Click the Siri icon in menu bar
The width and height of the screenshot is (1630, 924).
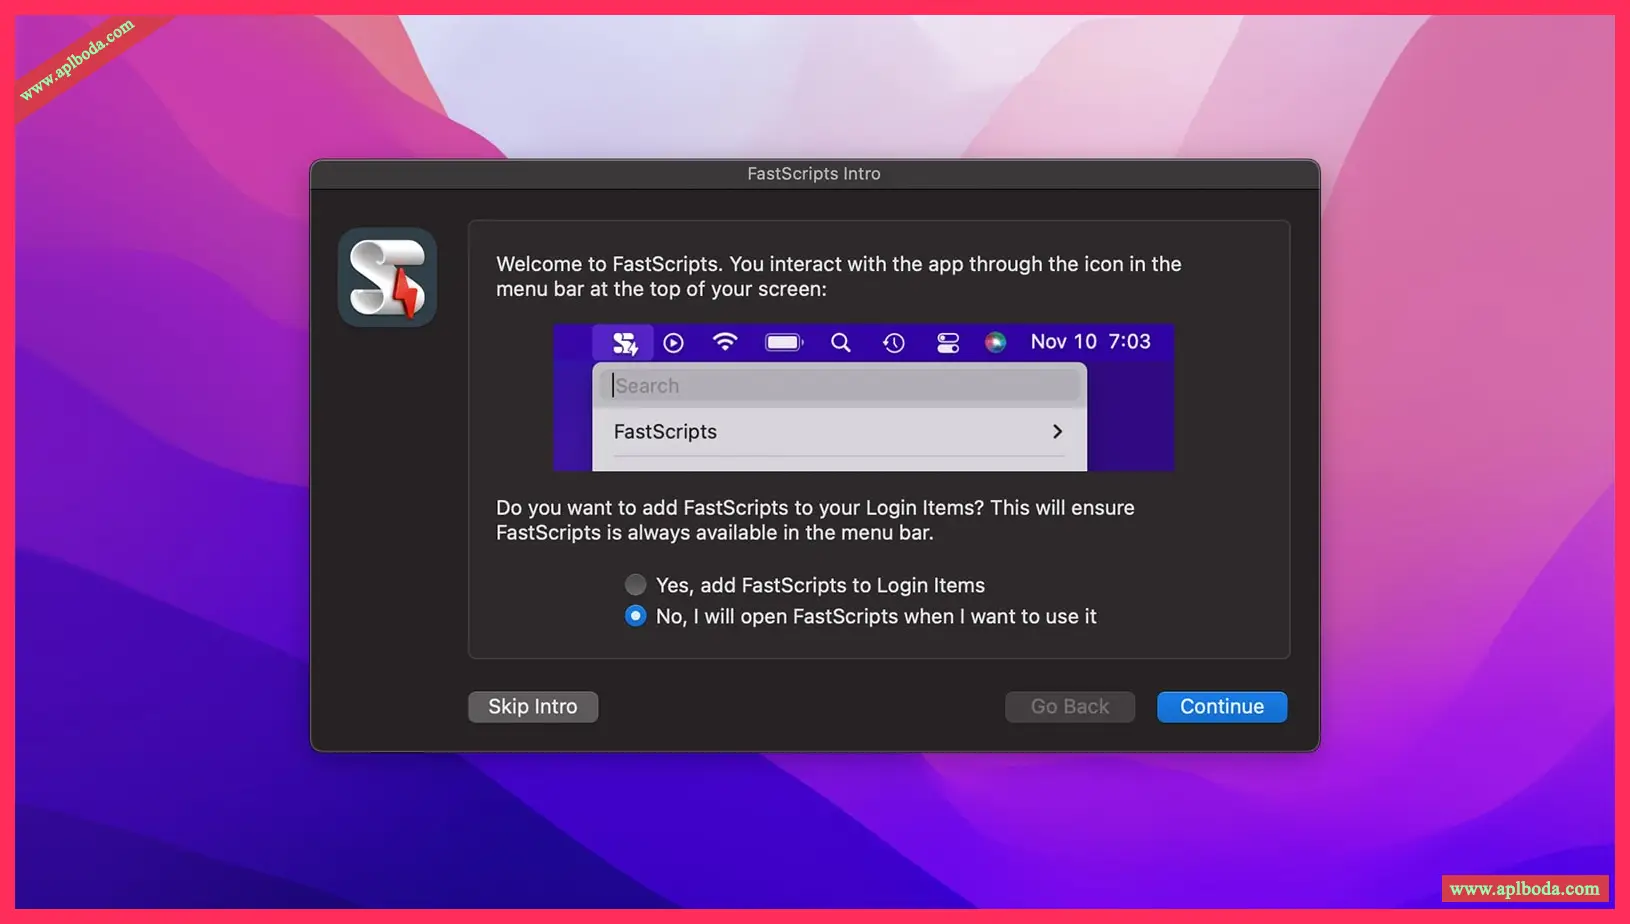click(995, 342)
